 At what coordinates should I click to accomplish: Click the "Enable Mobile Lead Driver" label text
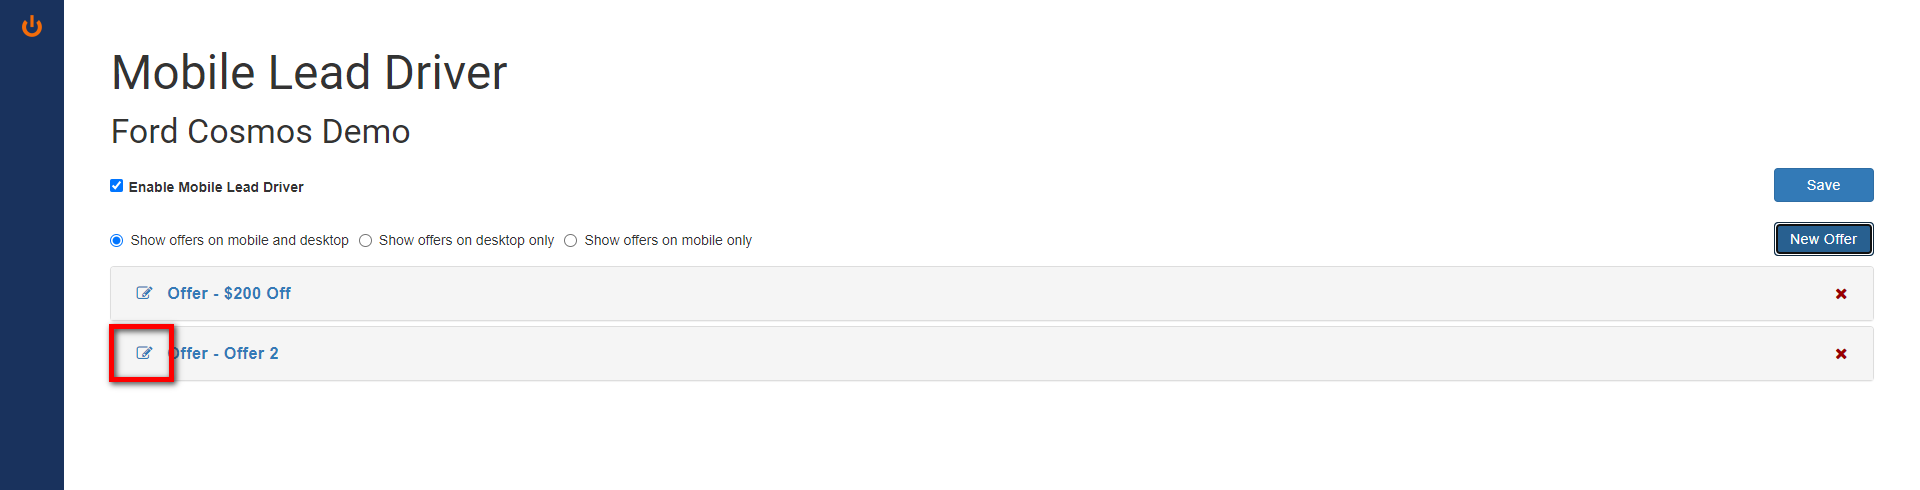(x=216, y=187)
